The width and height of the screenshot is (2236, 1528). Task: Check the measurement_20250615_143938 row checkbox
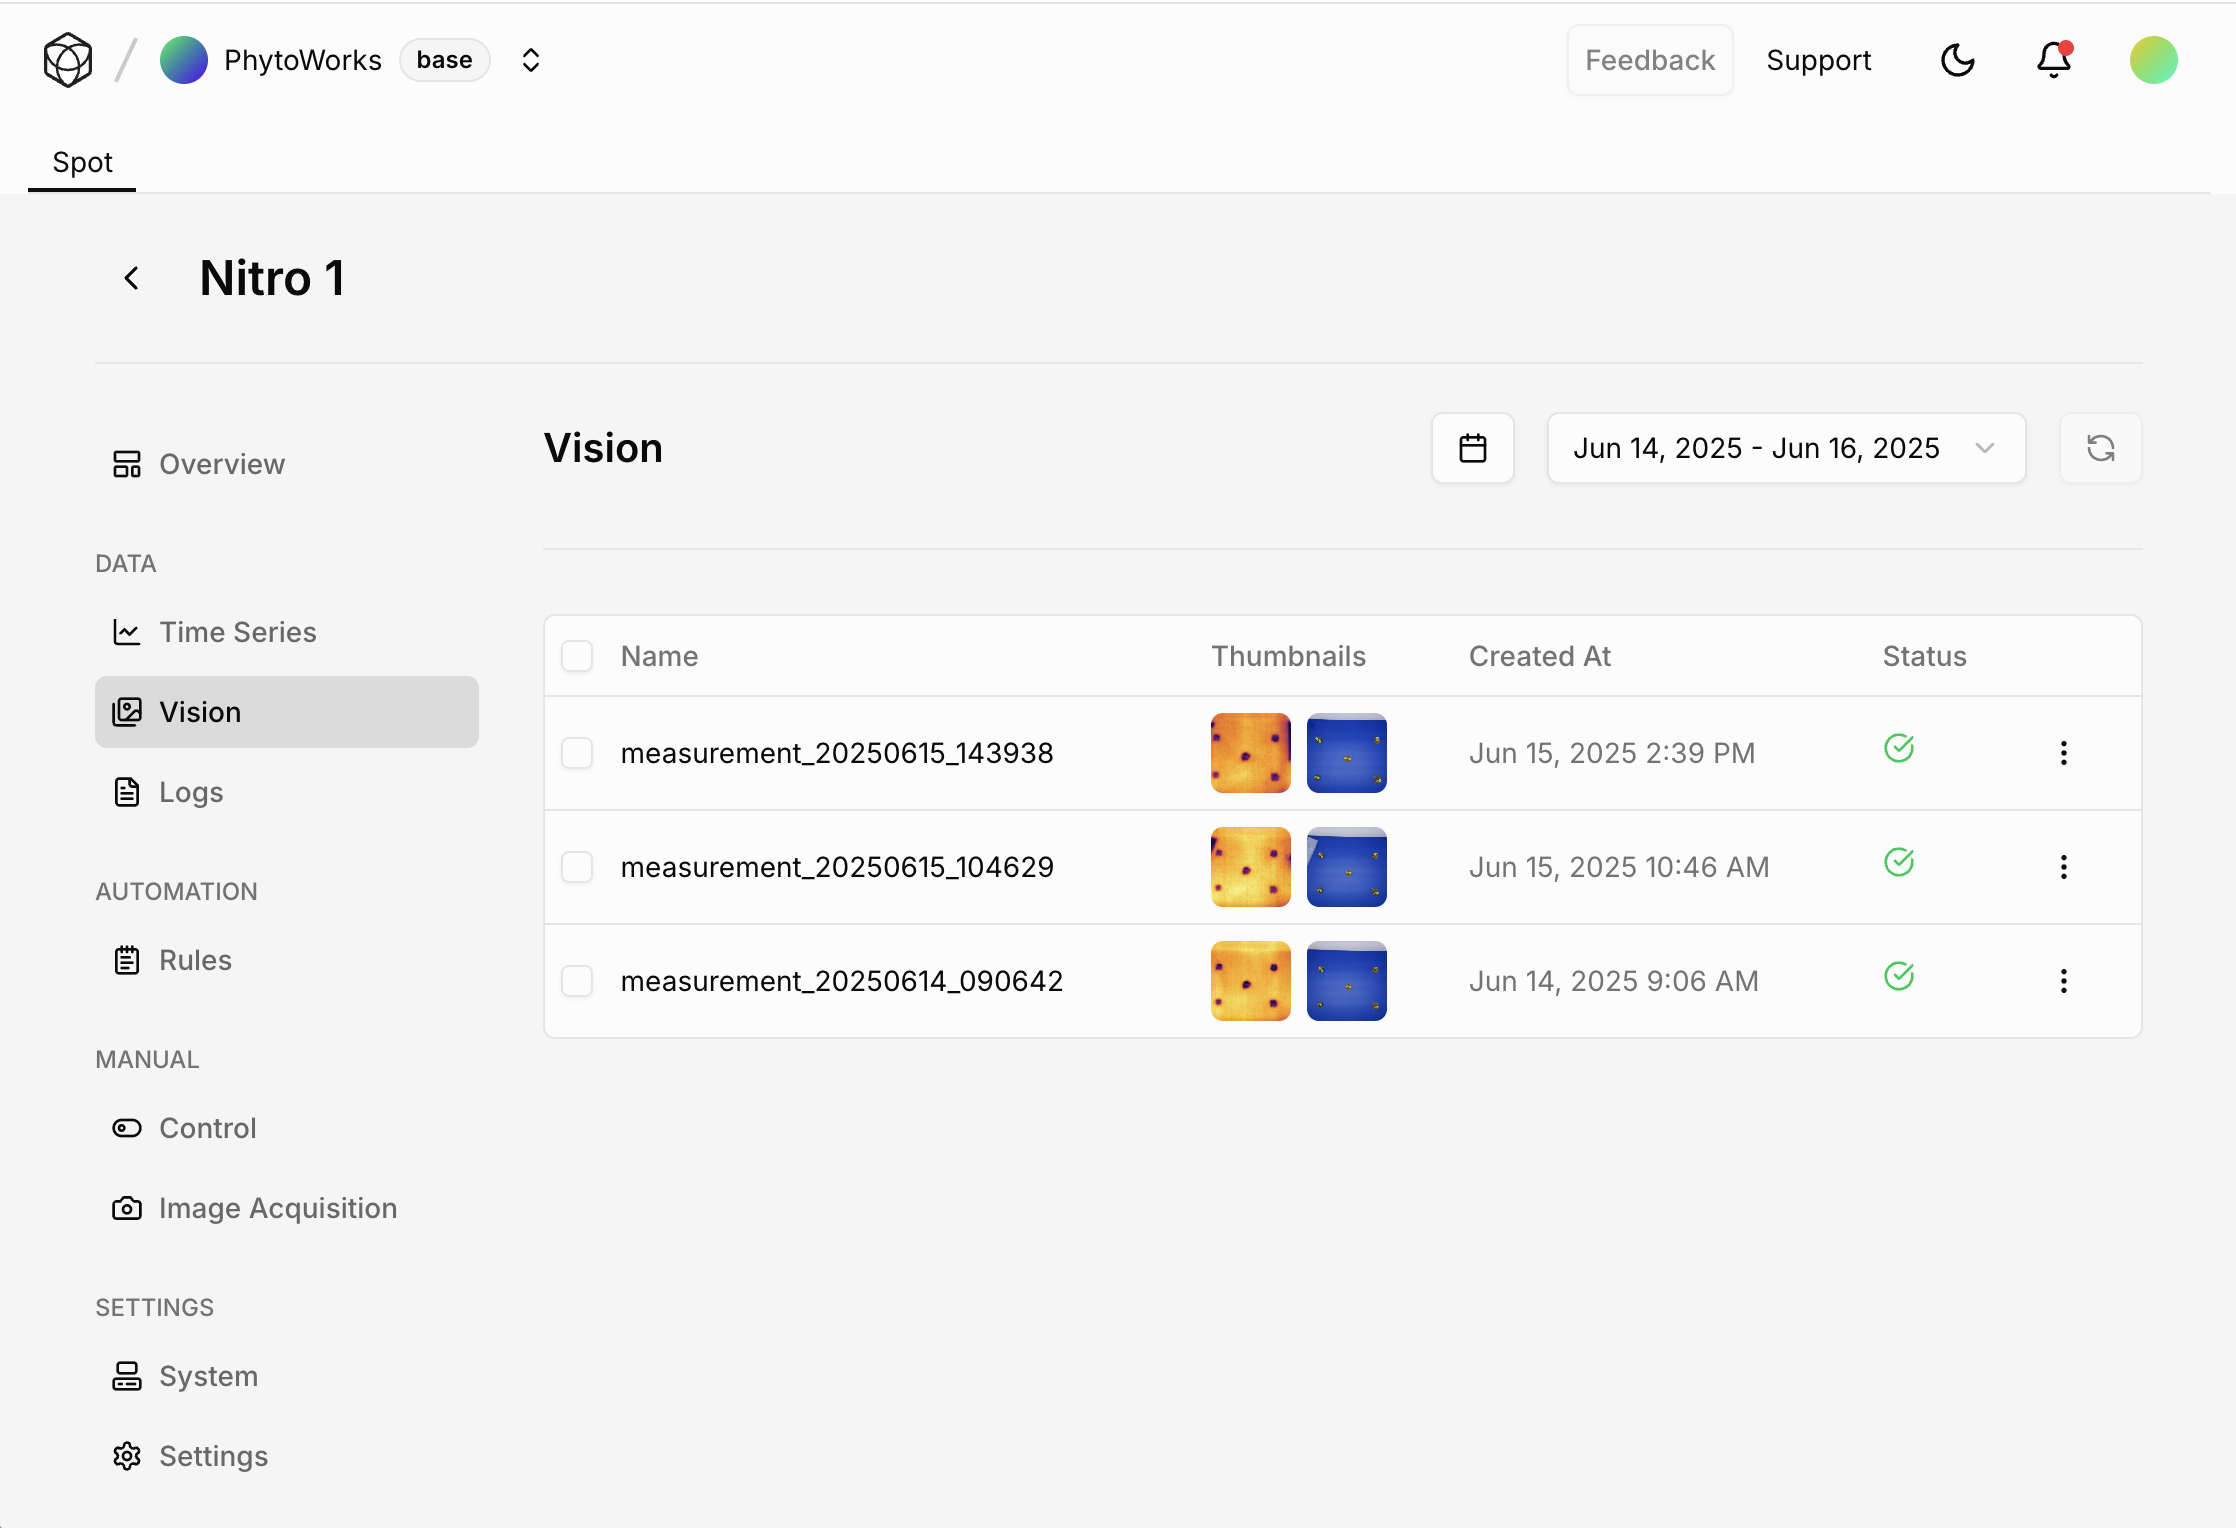[x=577, y=753]
